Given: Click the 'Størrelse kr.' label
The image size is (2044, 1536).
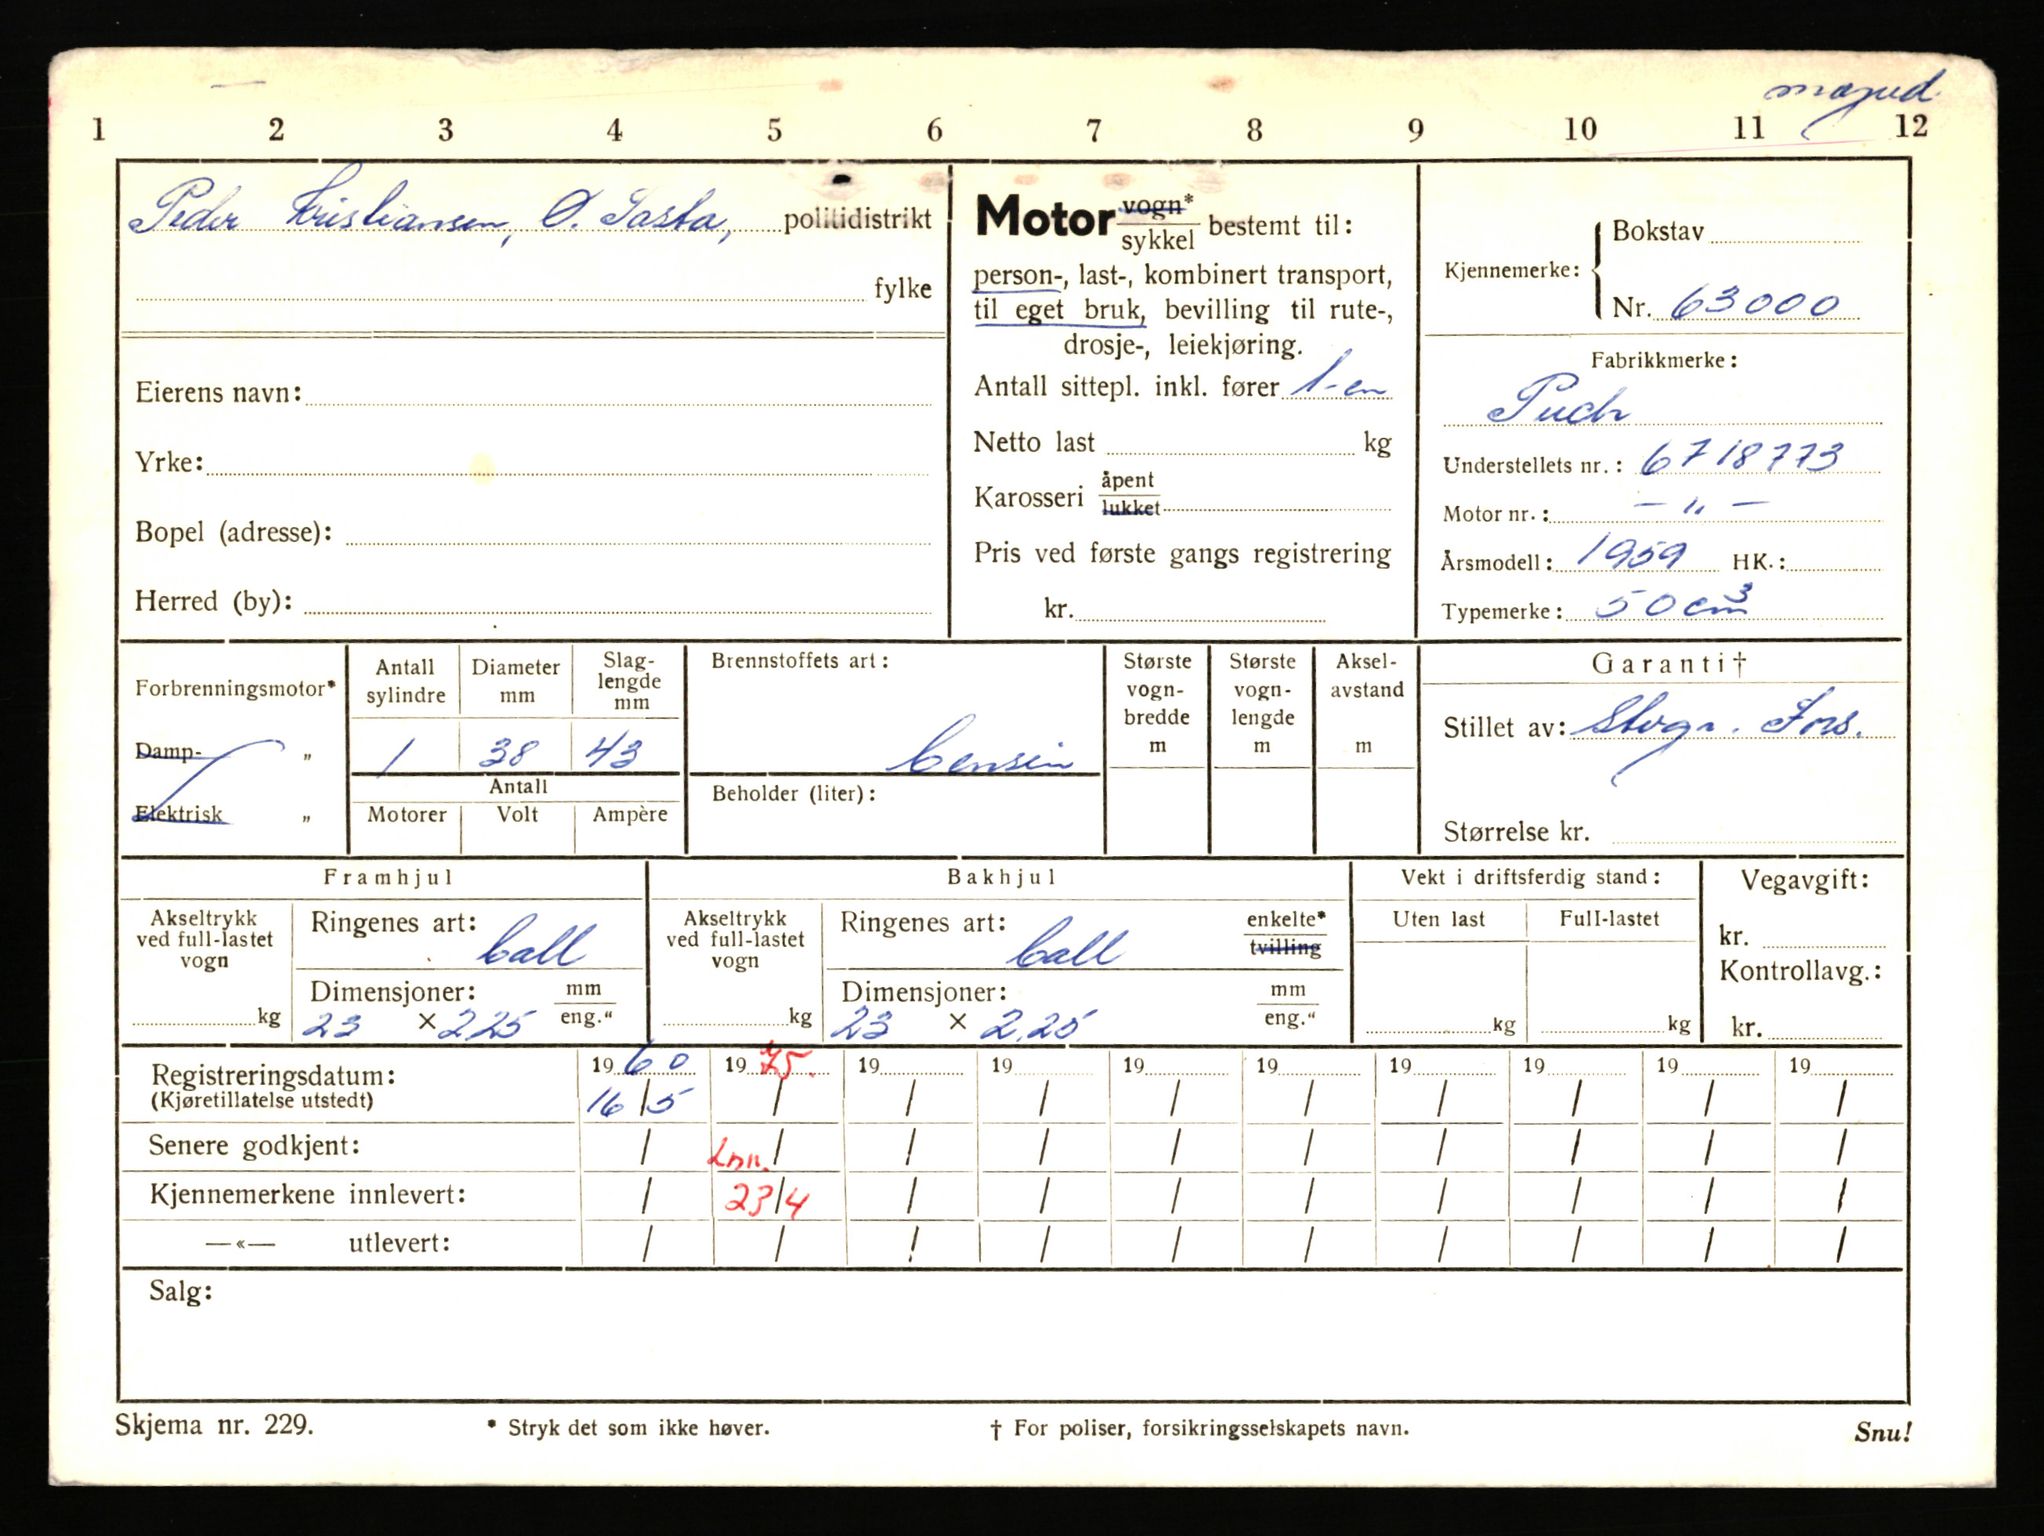Looking at the screenshot, I should 1516,831.
